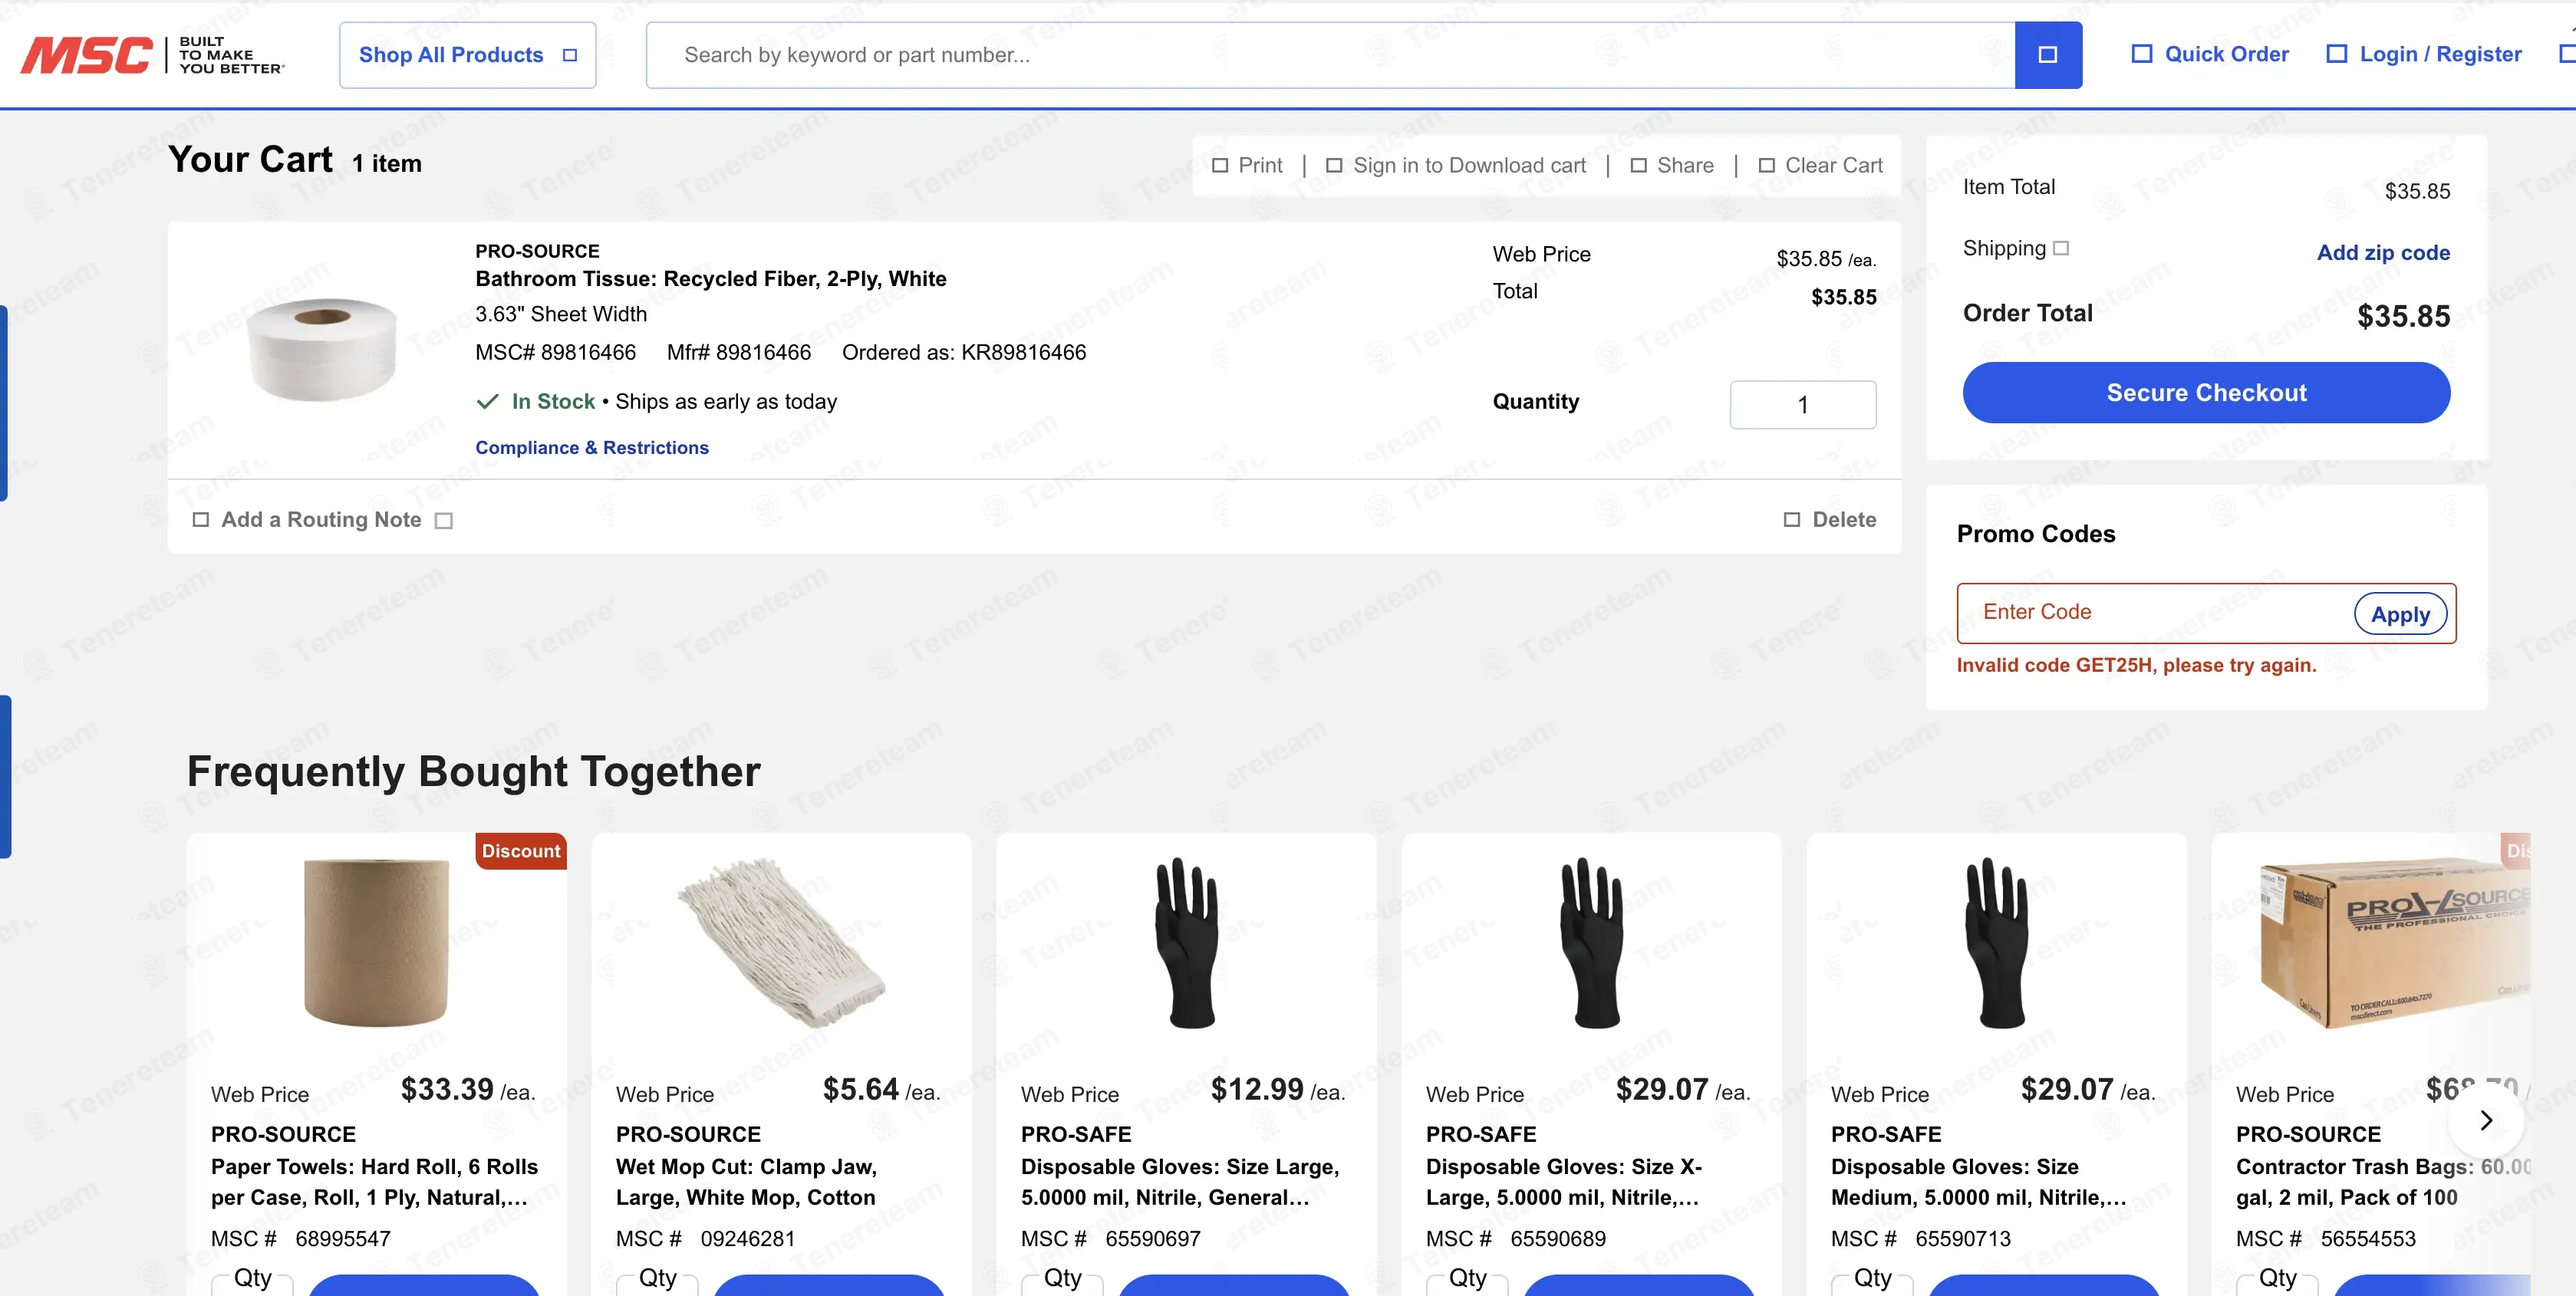This screenshot has width=2576, height=1296.
Task: Open the Contractor Trash Bags box image
Action: pyautogui.click(x=2394, y=942)
